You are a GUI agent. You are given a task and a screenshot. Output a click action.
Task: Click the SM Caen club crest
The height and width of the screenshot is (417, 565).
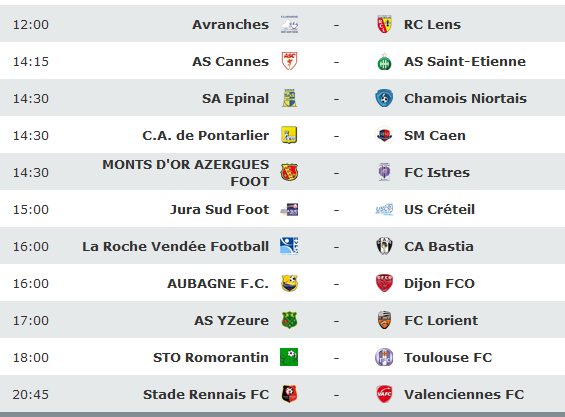[384, 136]
